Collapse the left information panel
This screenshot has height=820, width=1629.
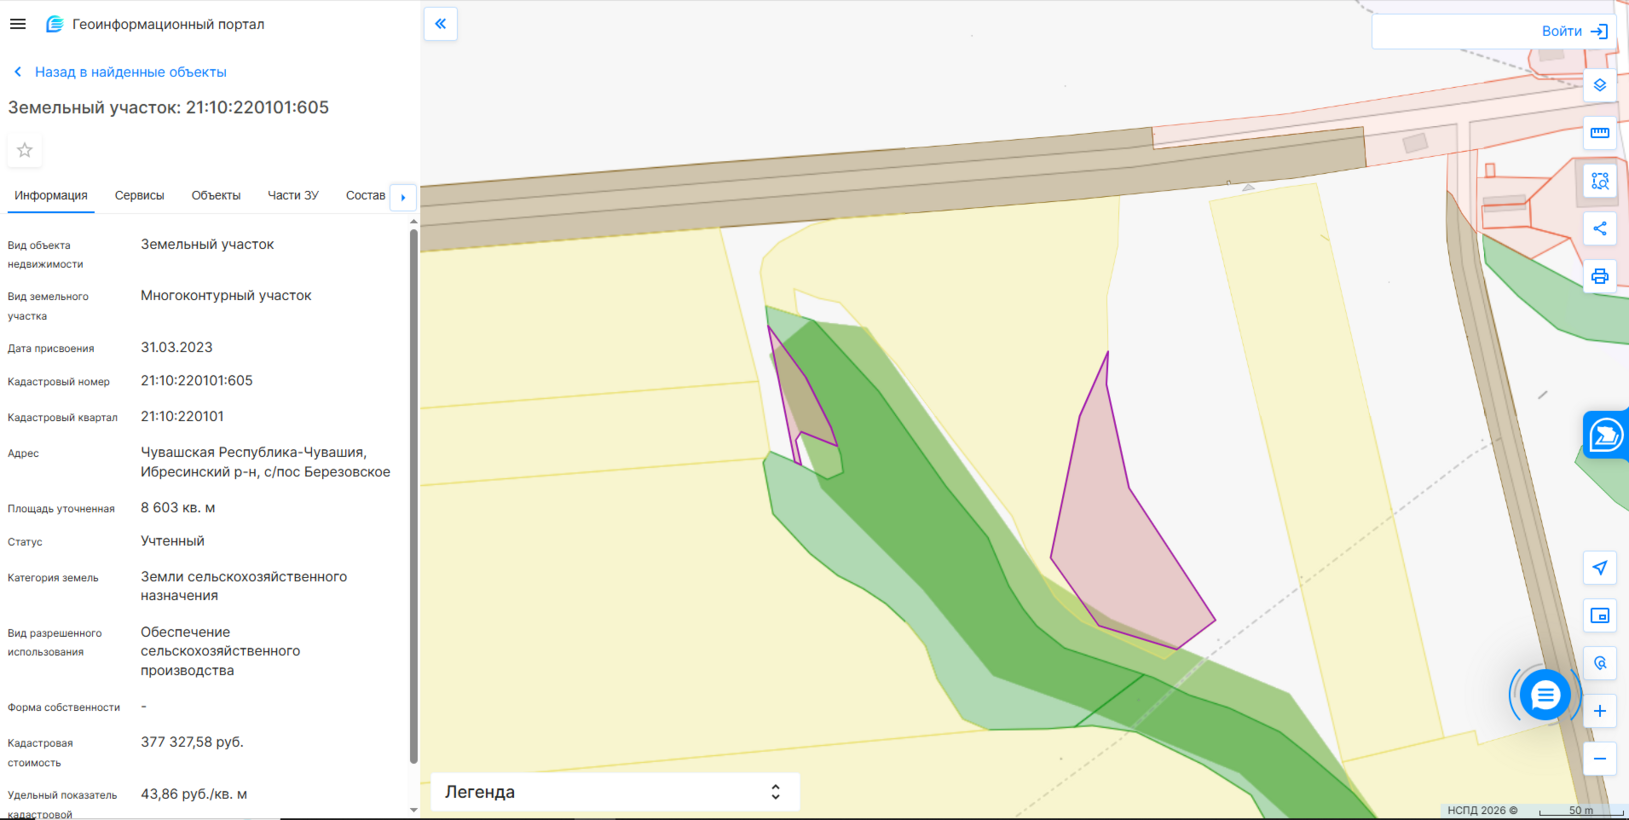pyautogui.click(x=441, y=24)
